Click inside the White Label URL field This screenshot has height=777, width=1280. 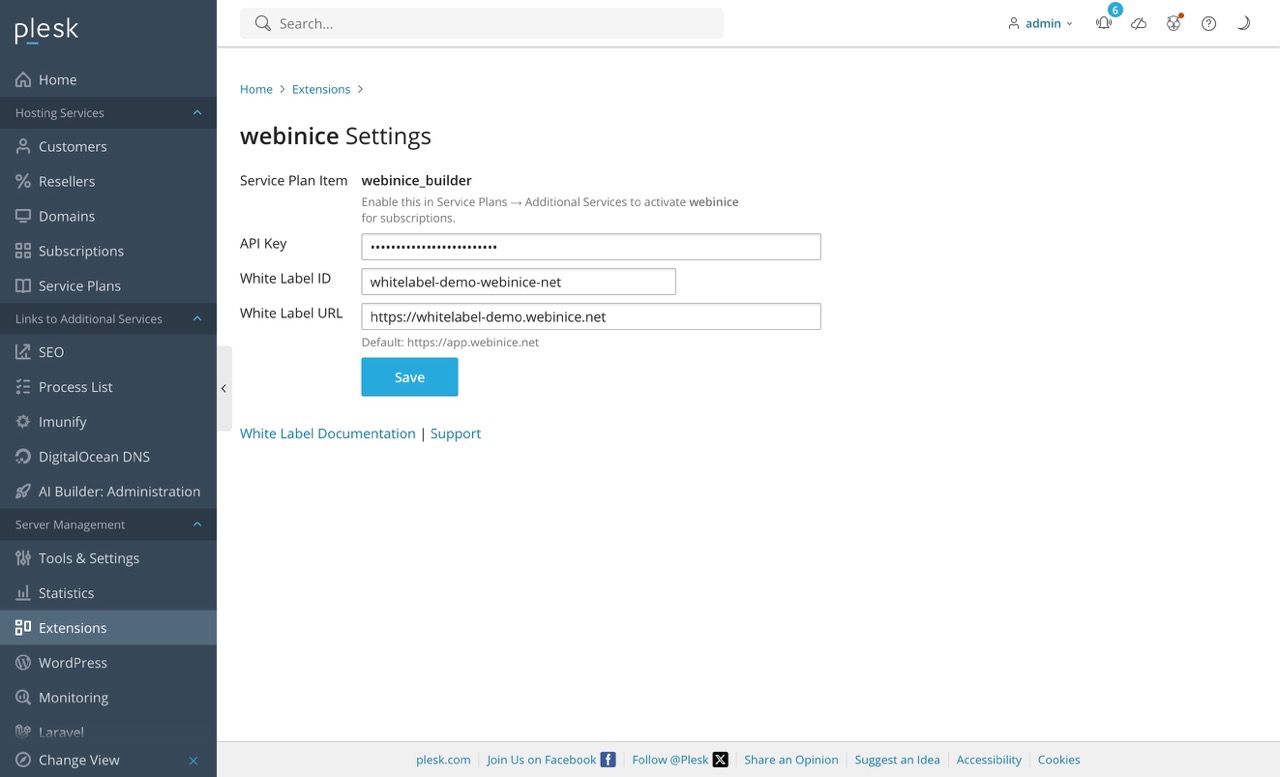(590, 316)
